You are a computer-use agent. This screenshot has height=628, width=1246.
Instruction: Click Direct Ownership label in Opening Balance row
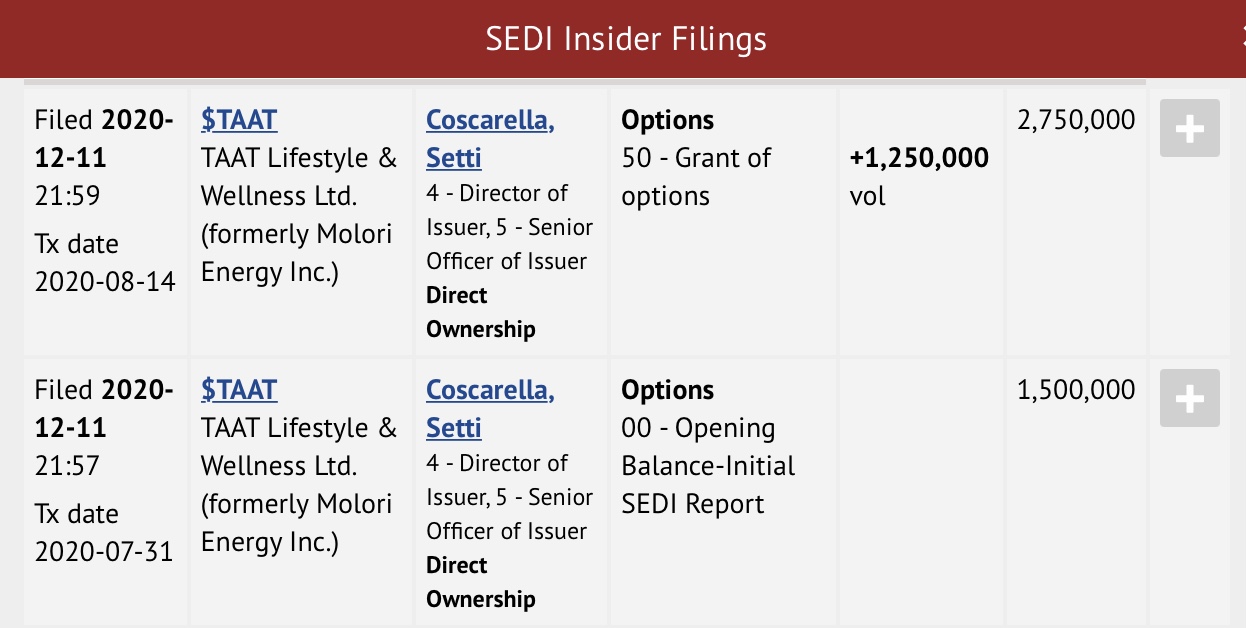480,582
